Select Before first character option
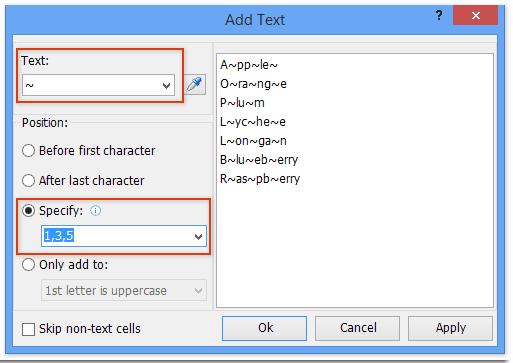Viewport: 513px width, 363px height. pyautogui.click(x=28, y=151)
